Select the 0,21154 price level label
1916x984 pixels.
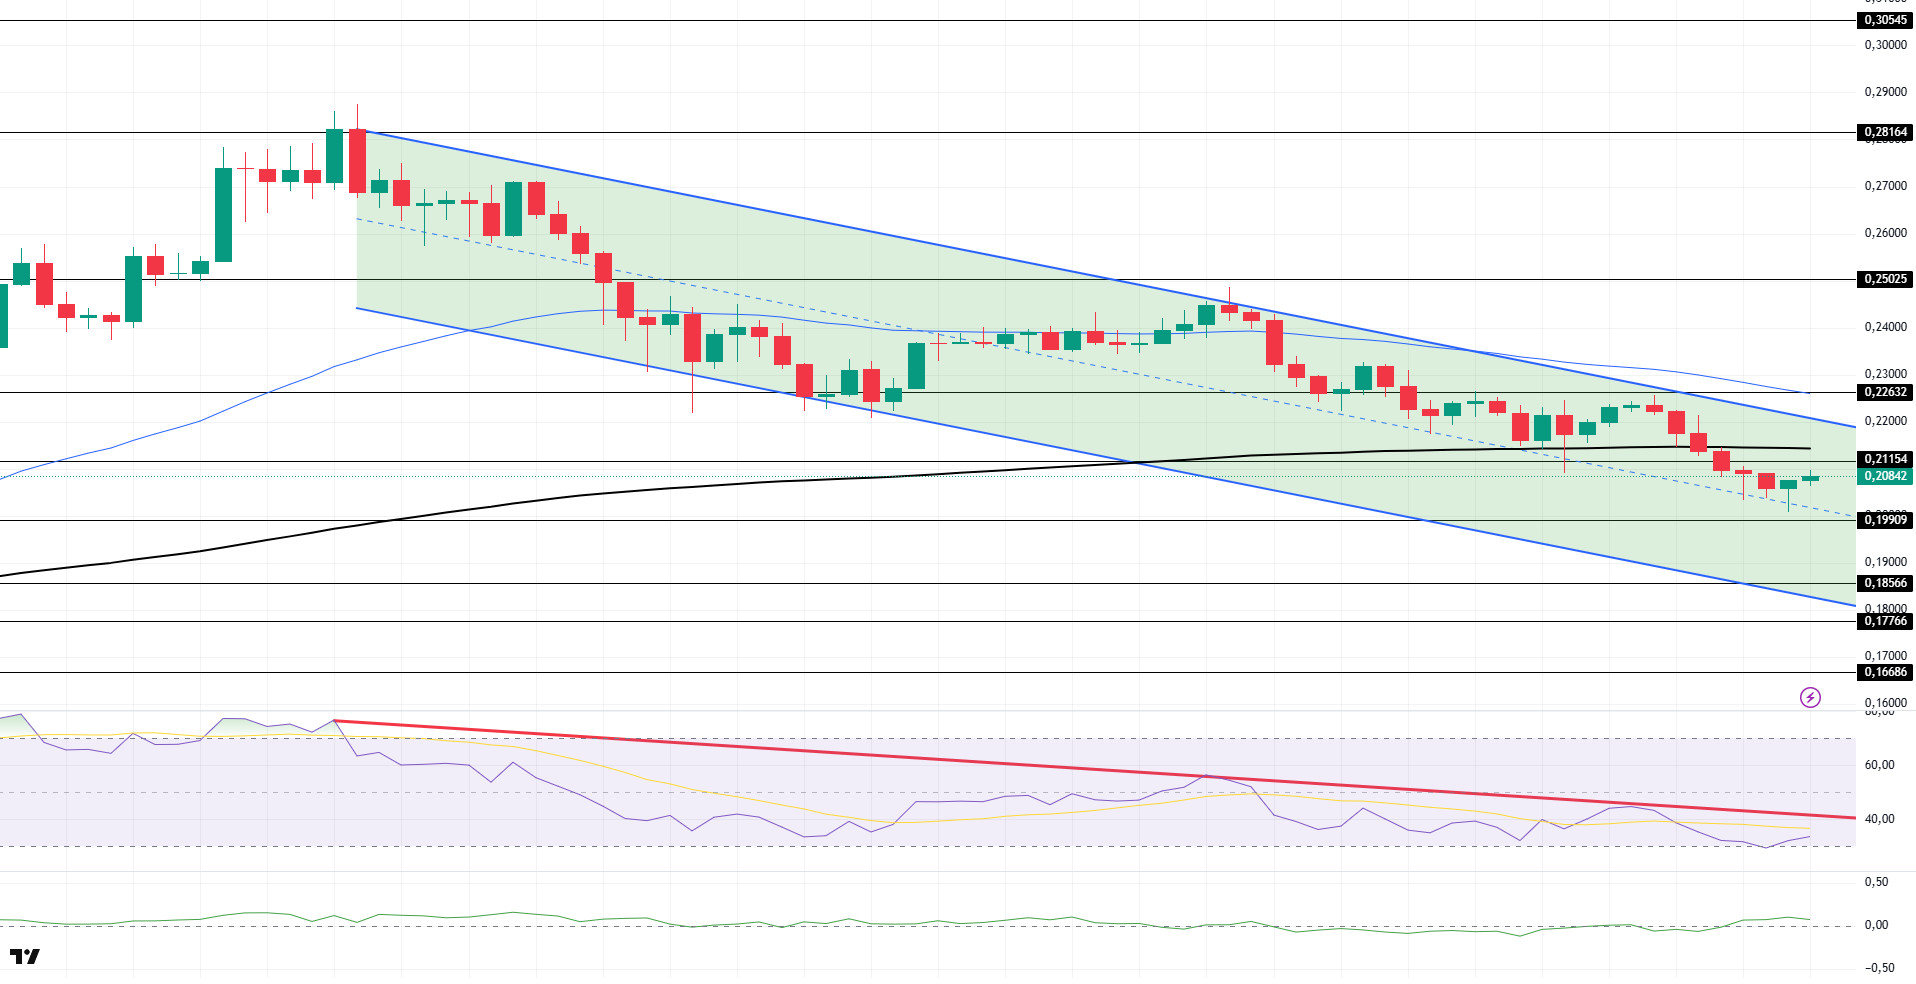pos(1885,459)
